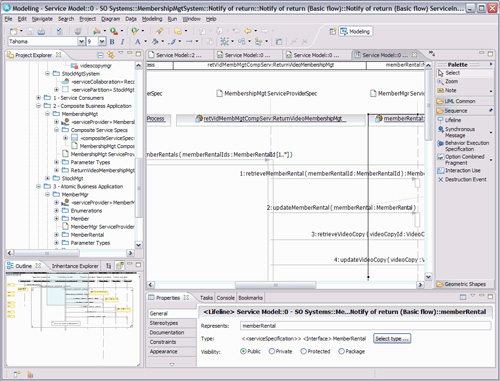Click the Open Perspective icon
The width and height of the screenshot is (500, 381).
point(333,31)
